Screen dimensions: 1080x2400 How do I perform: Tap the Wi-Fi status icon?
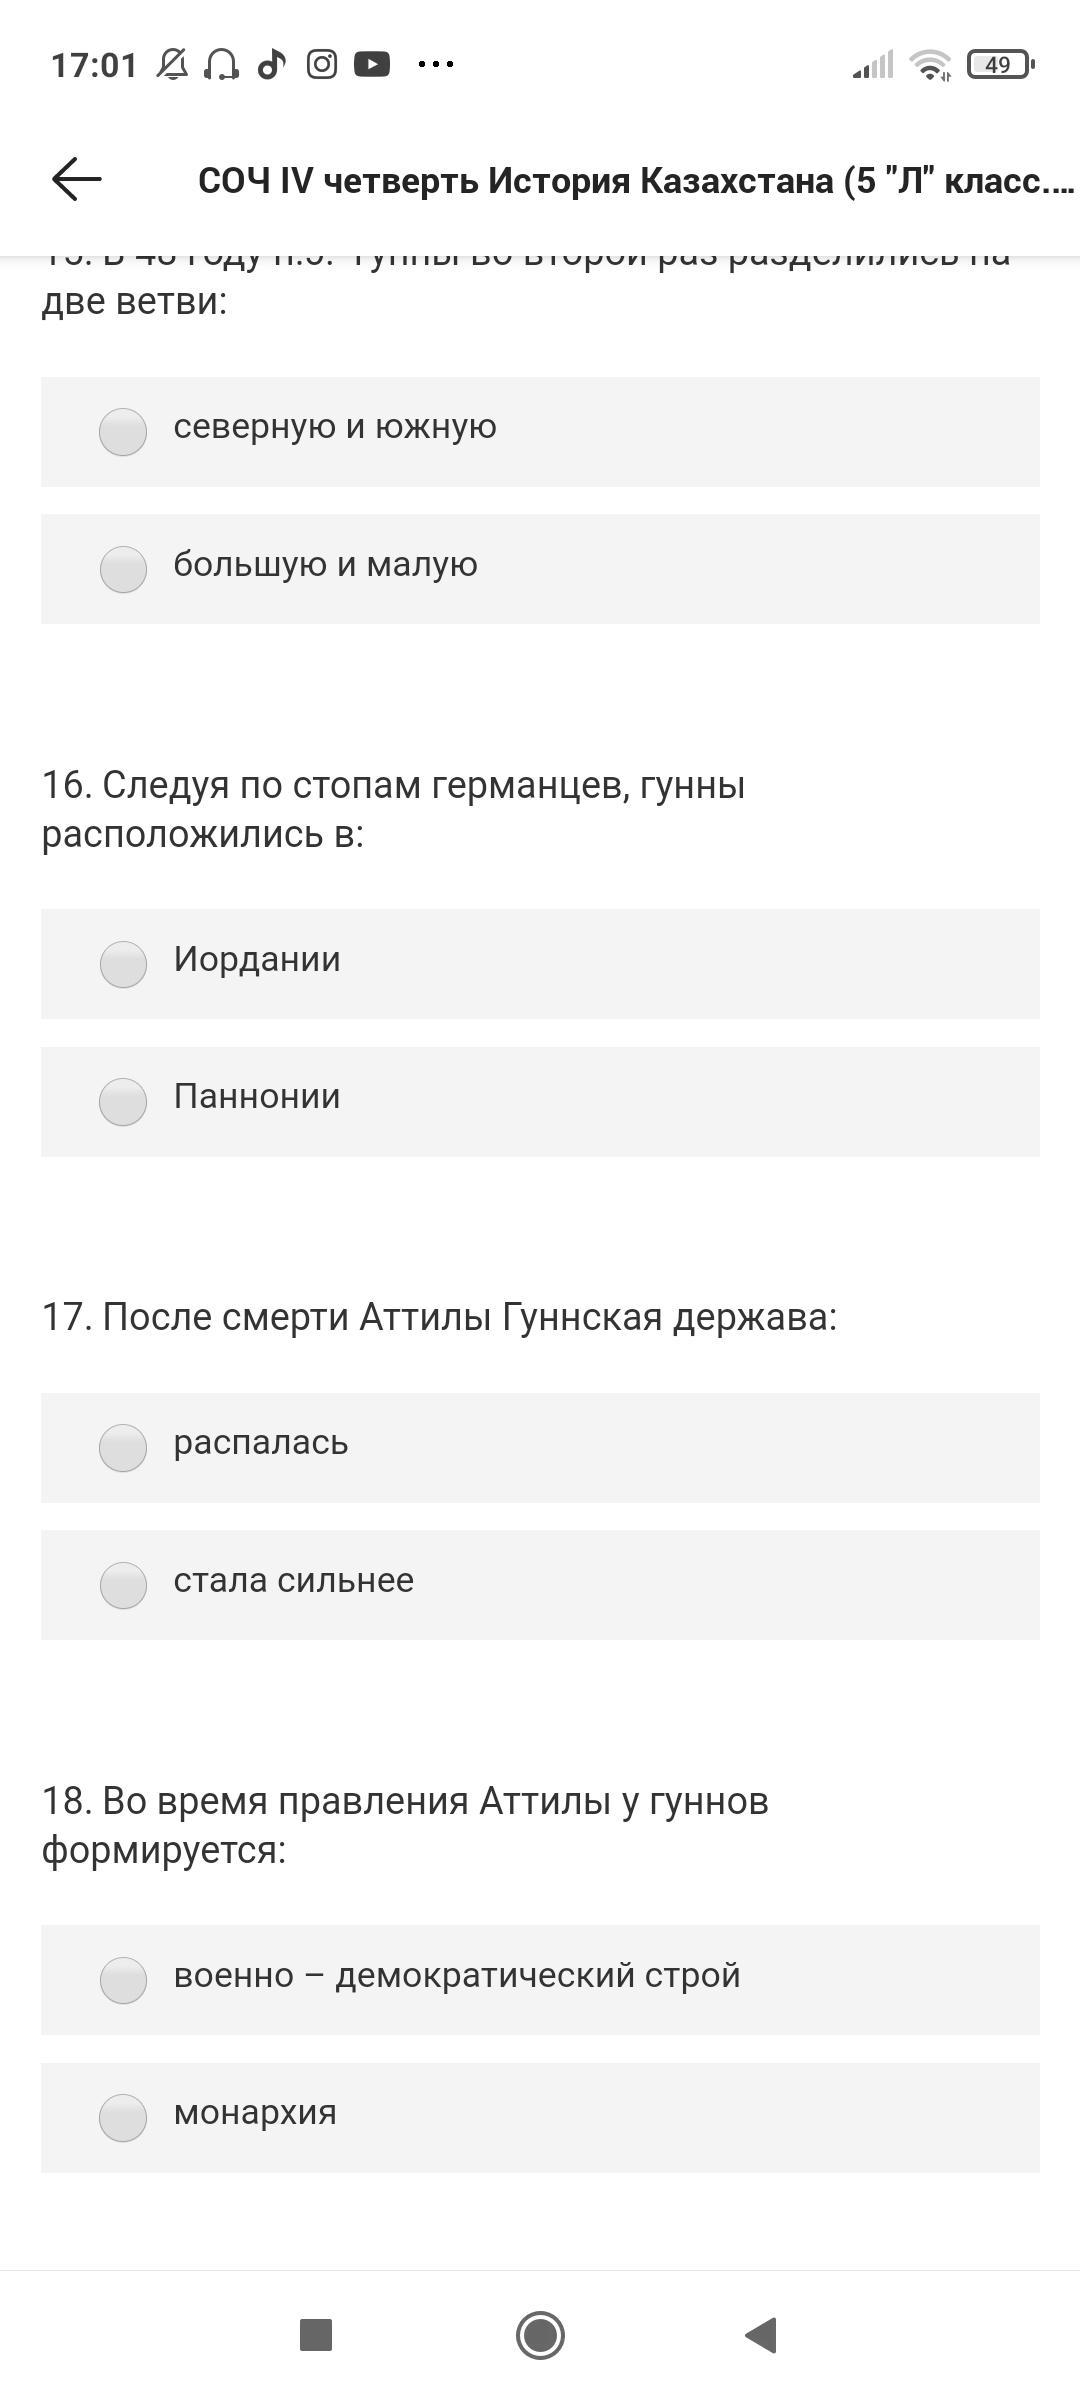pyautogui.click(x=930, y=65)
